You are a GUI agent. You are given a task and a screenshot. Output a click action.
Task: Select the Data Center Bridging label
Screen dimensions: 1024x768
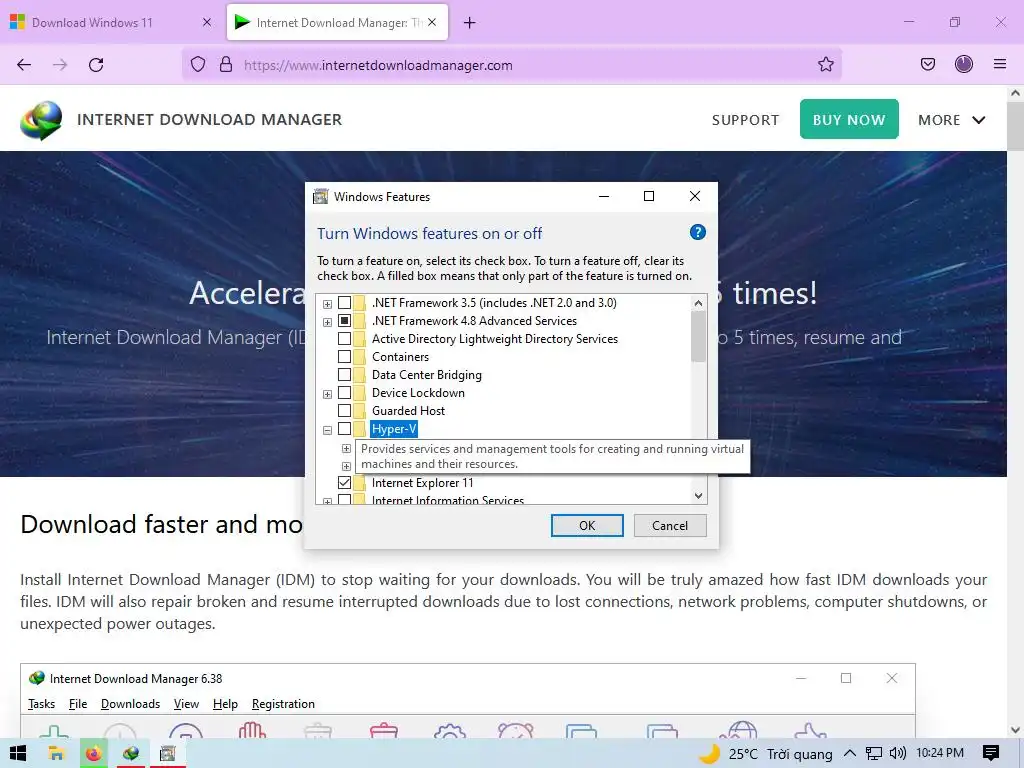coord(426,375)
